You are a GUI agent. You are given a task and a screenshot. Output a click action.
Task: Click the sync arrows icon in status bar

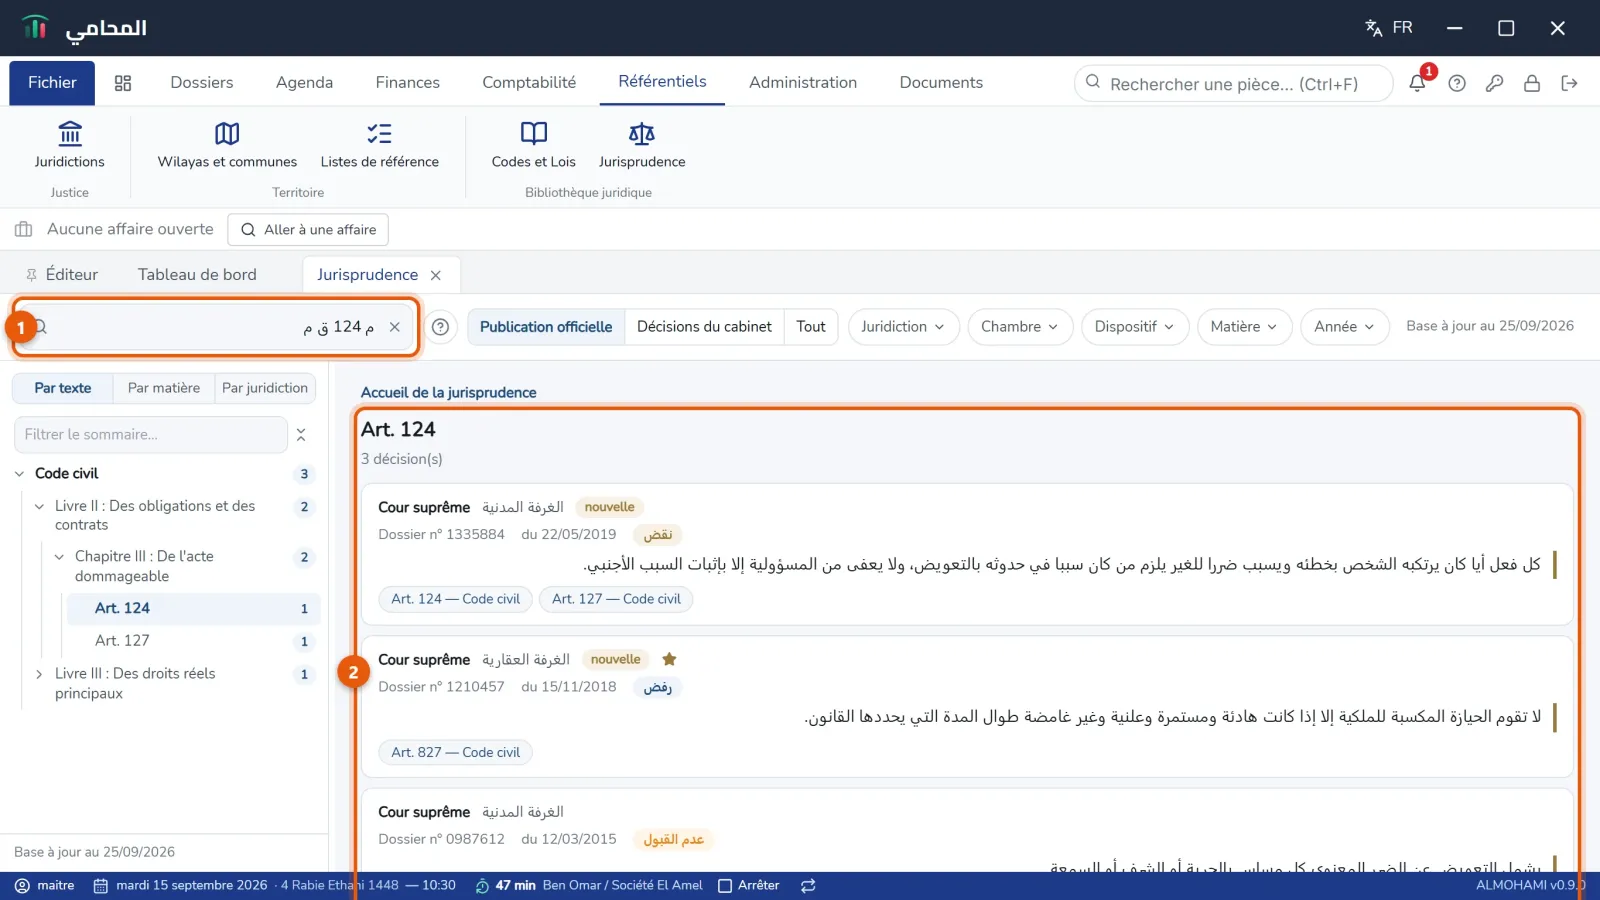pos(808,885)
